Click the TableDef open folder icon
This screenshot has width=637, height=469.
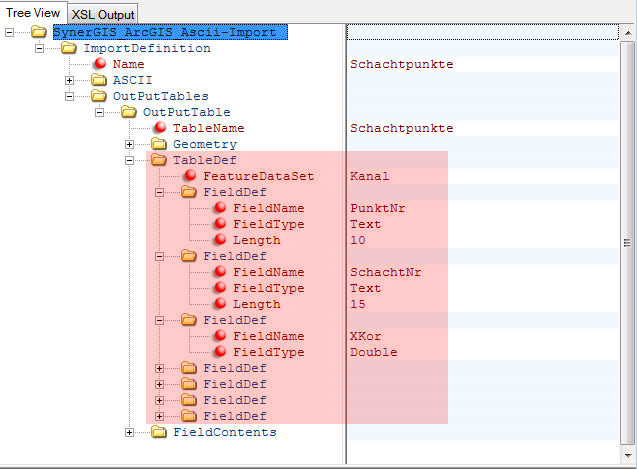(159, 160)
